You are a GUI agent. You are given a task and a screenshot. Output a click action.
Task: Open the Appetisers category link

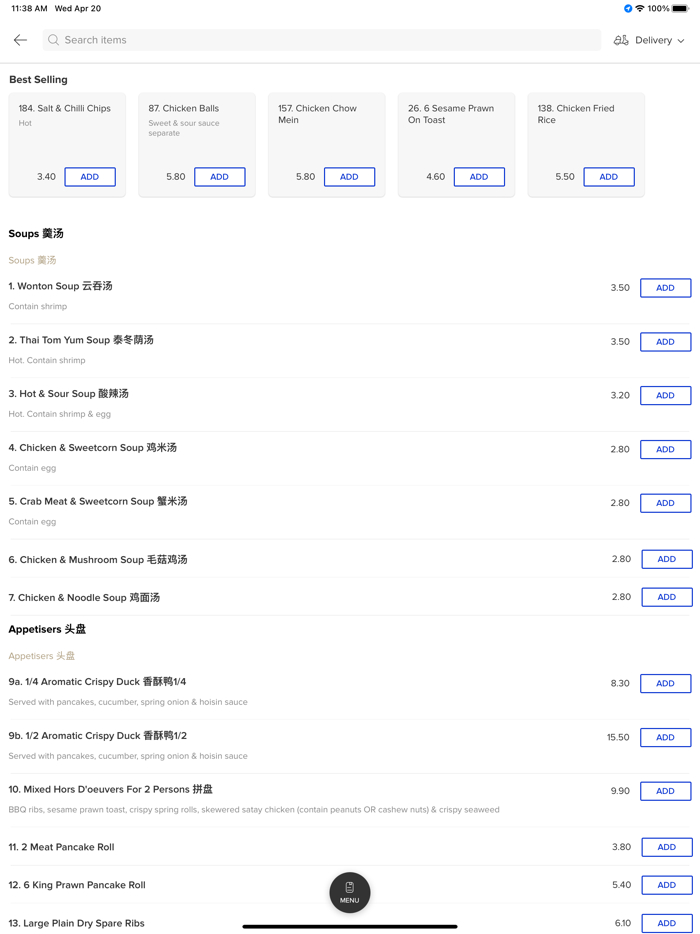(42, 656)
